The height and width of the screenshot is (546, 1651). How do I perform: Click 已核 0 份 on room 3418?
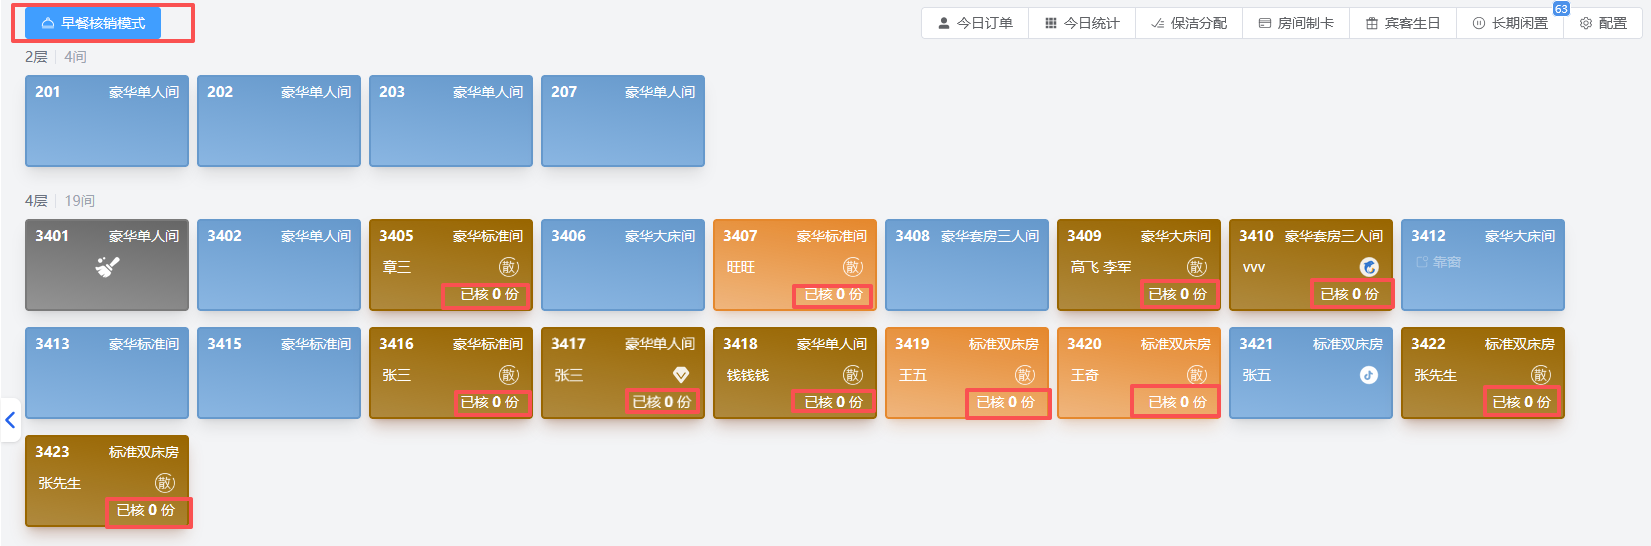(833, 403)
